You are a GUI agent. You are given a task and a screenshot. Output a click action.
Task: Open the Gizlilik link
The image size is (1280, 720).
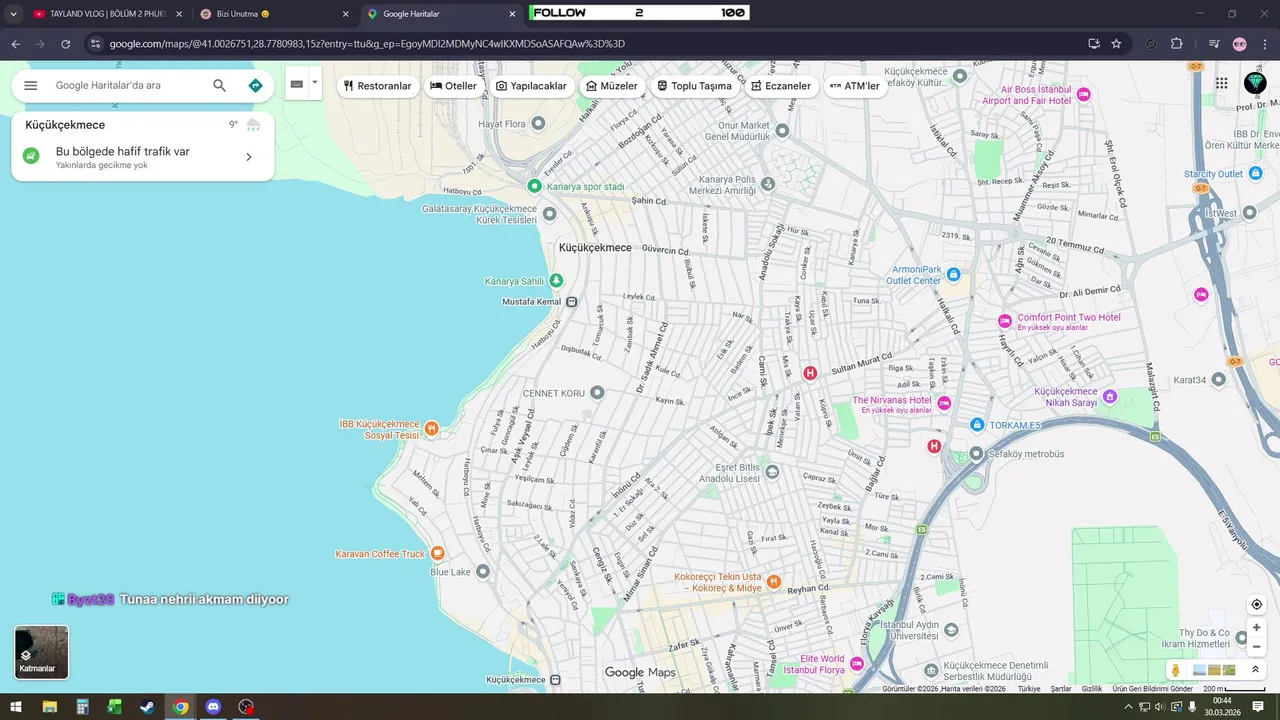pyautogui.click(x=1092, y=688)
